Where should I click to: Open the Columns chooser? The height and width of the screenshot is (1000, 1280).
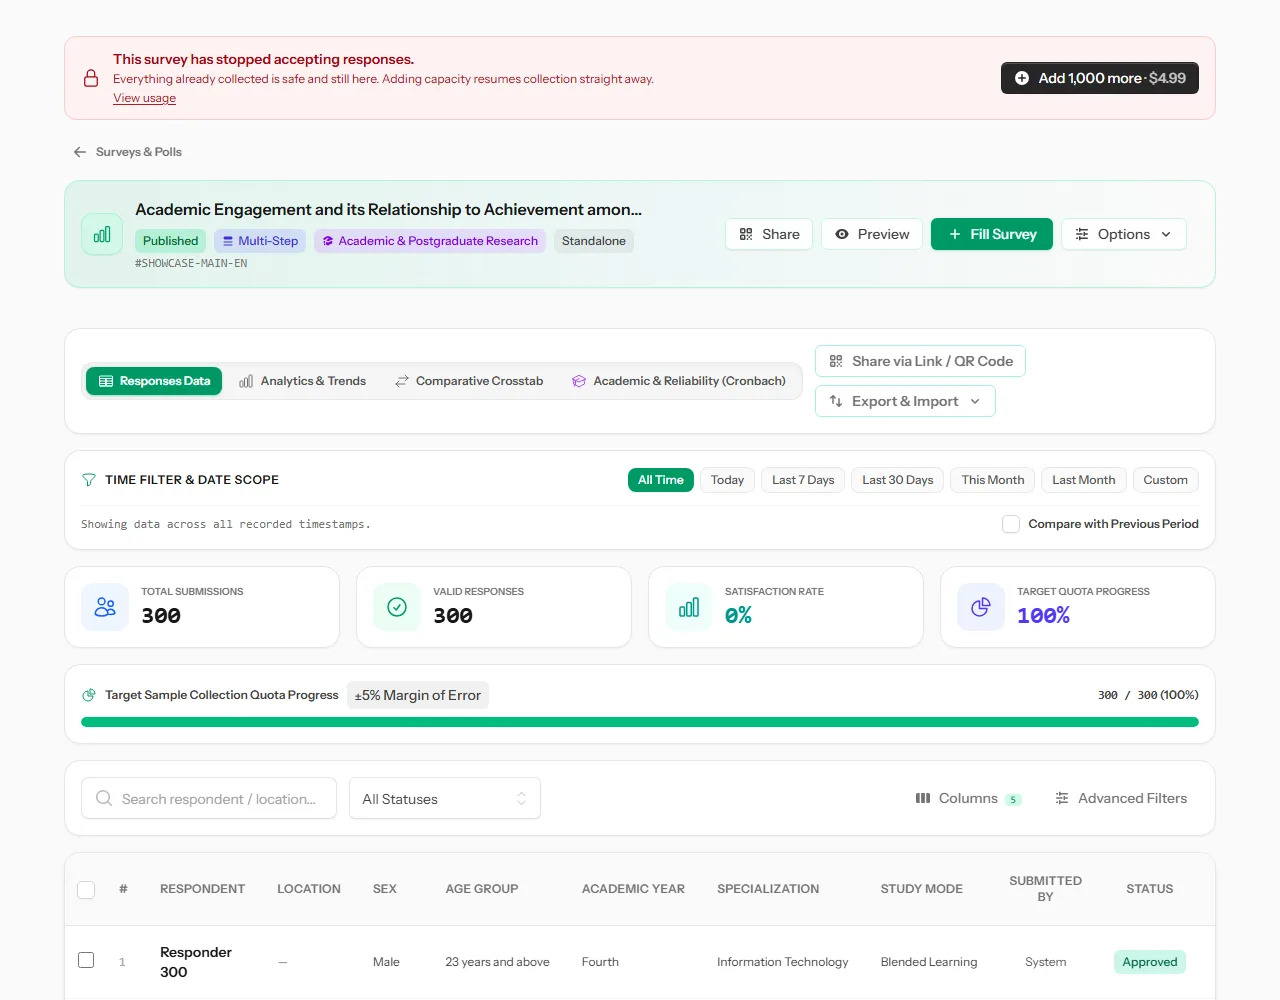[968, 798]
